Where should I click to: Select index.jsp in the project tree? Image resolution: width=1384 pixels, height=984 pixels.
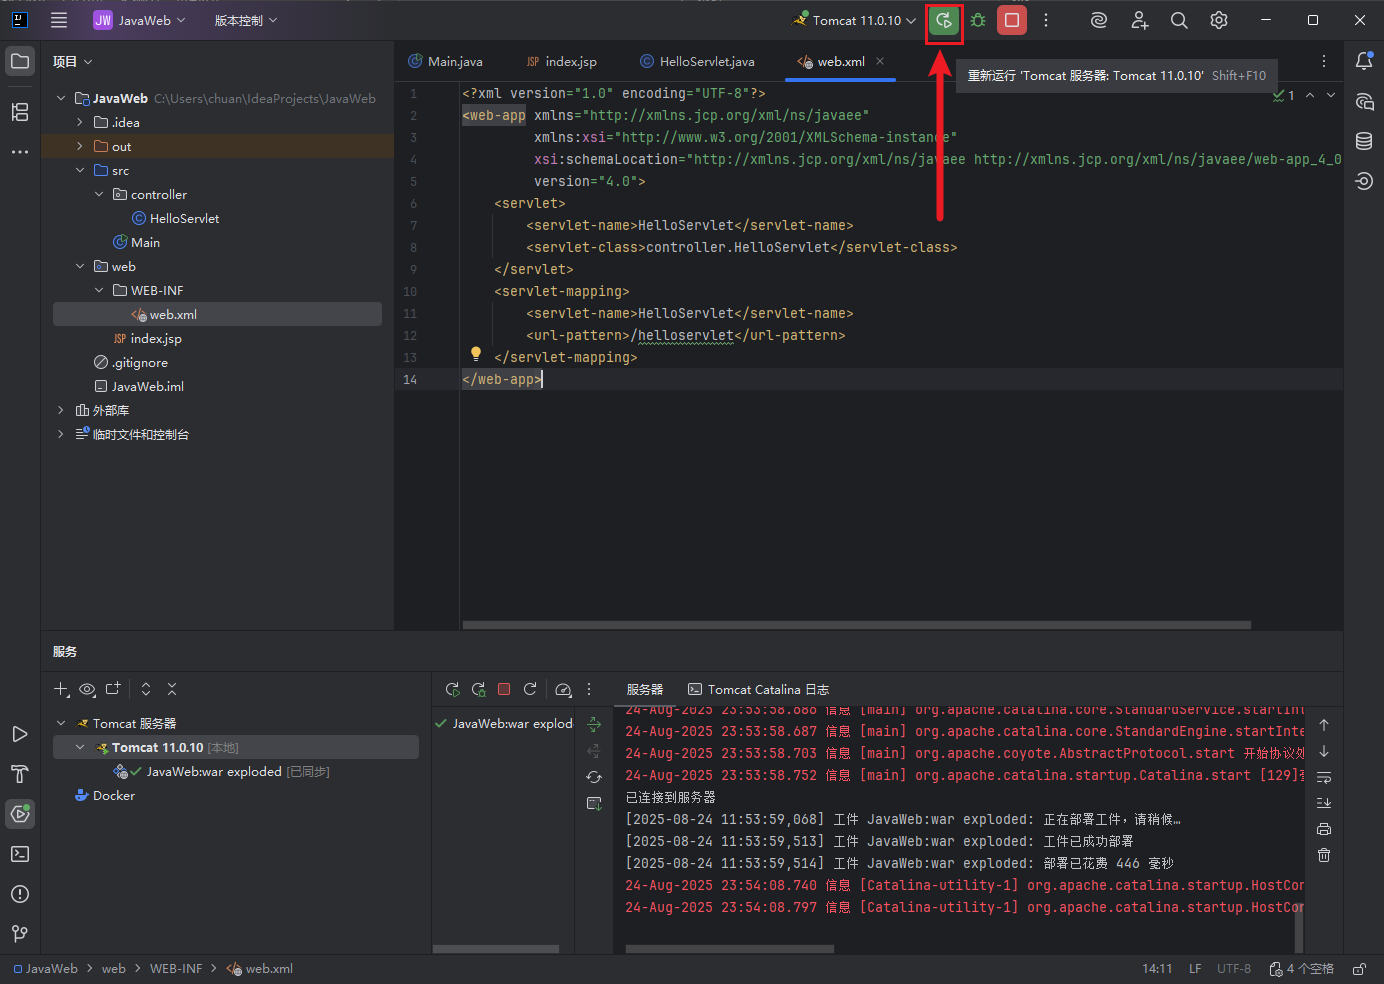146,338
